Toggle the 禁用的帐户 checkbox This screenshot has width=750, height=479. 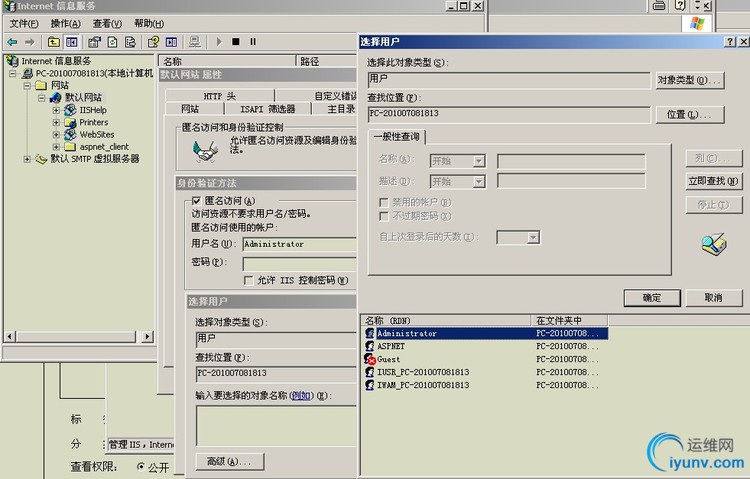[384, 202]
